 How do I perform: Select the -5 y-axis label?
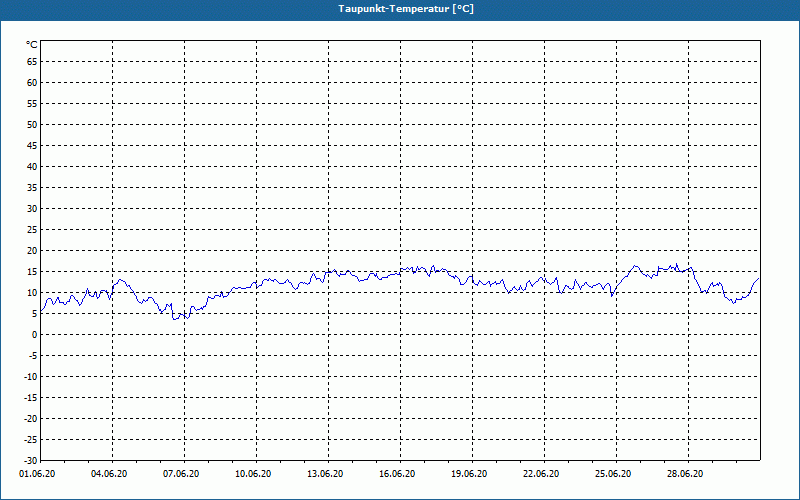coord(33,356)
